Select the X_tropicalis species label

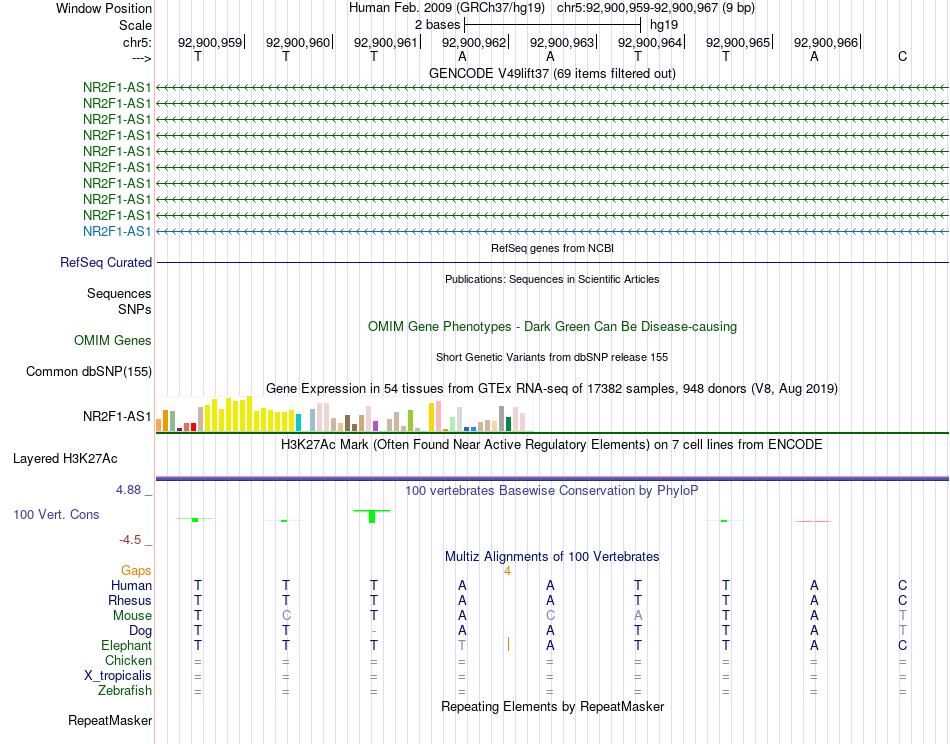pyautogui.click(x=118, y=676)
